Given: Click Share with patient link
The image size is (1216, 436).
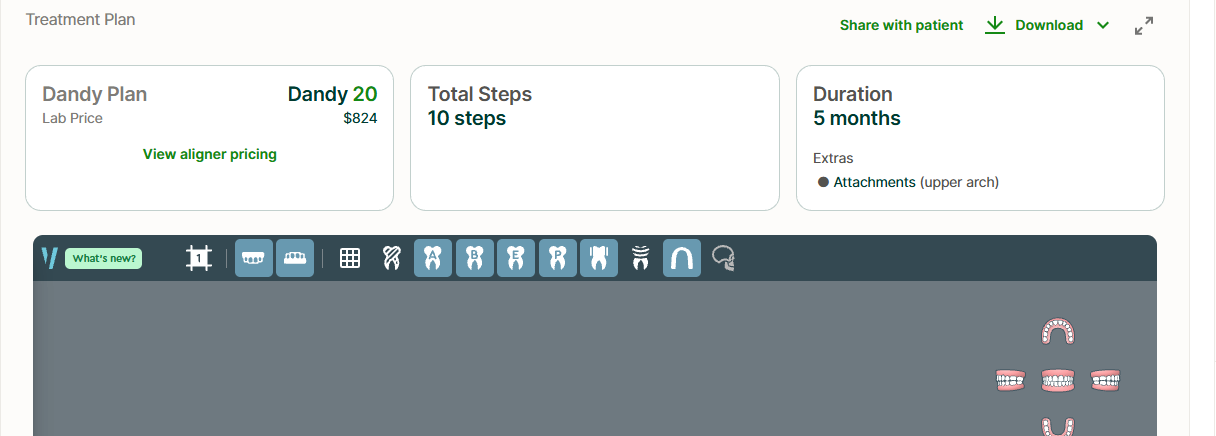Looking at the screenshot, I should coord(901,26).
